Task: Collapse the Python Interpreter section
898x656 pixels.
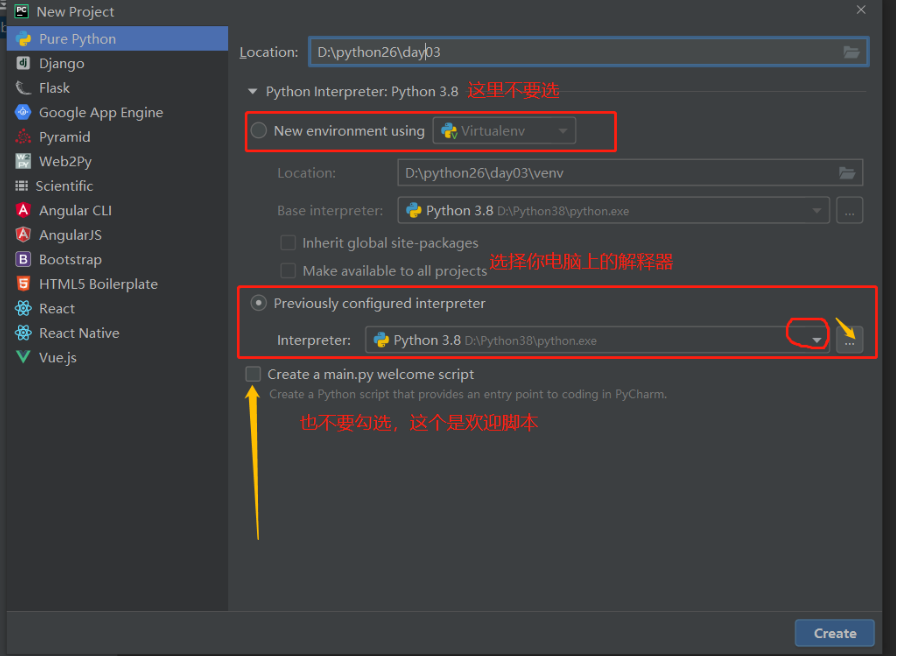Action: [252, 92]
